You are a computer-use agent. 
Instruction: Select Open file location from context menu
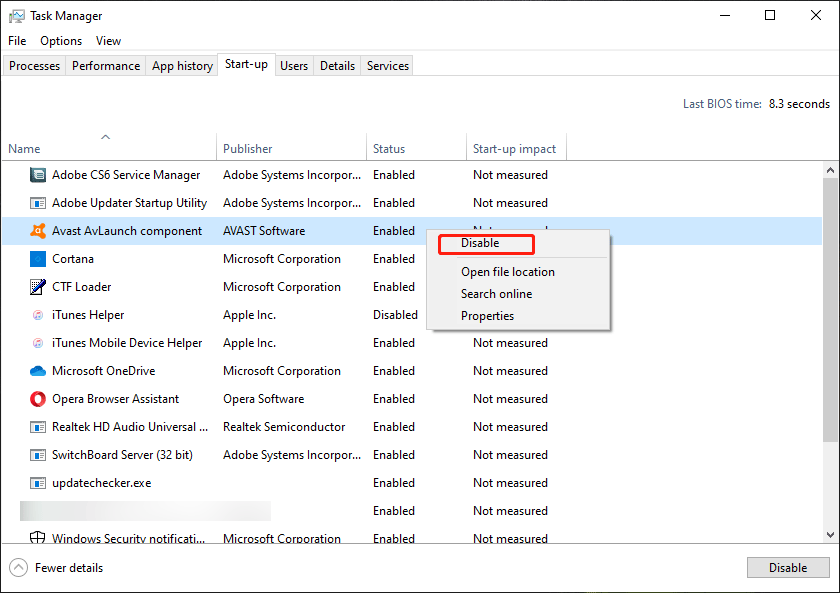[x=507, y=271]
